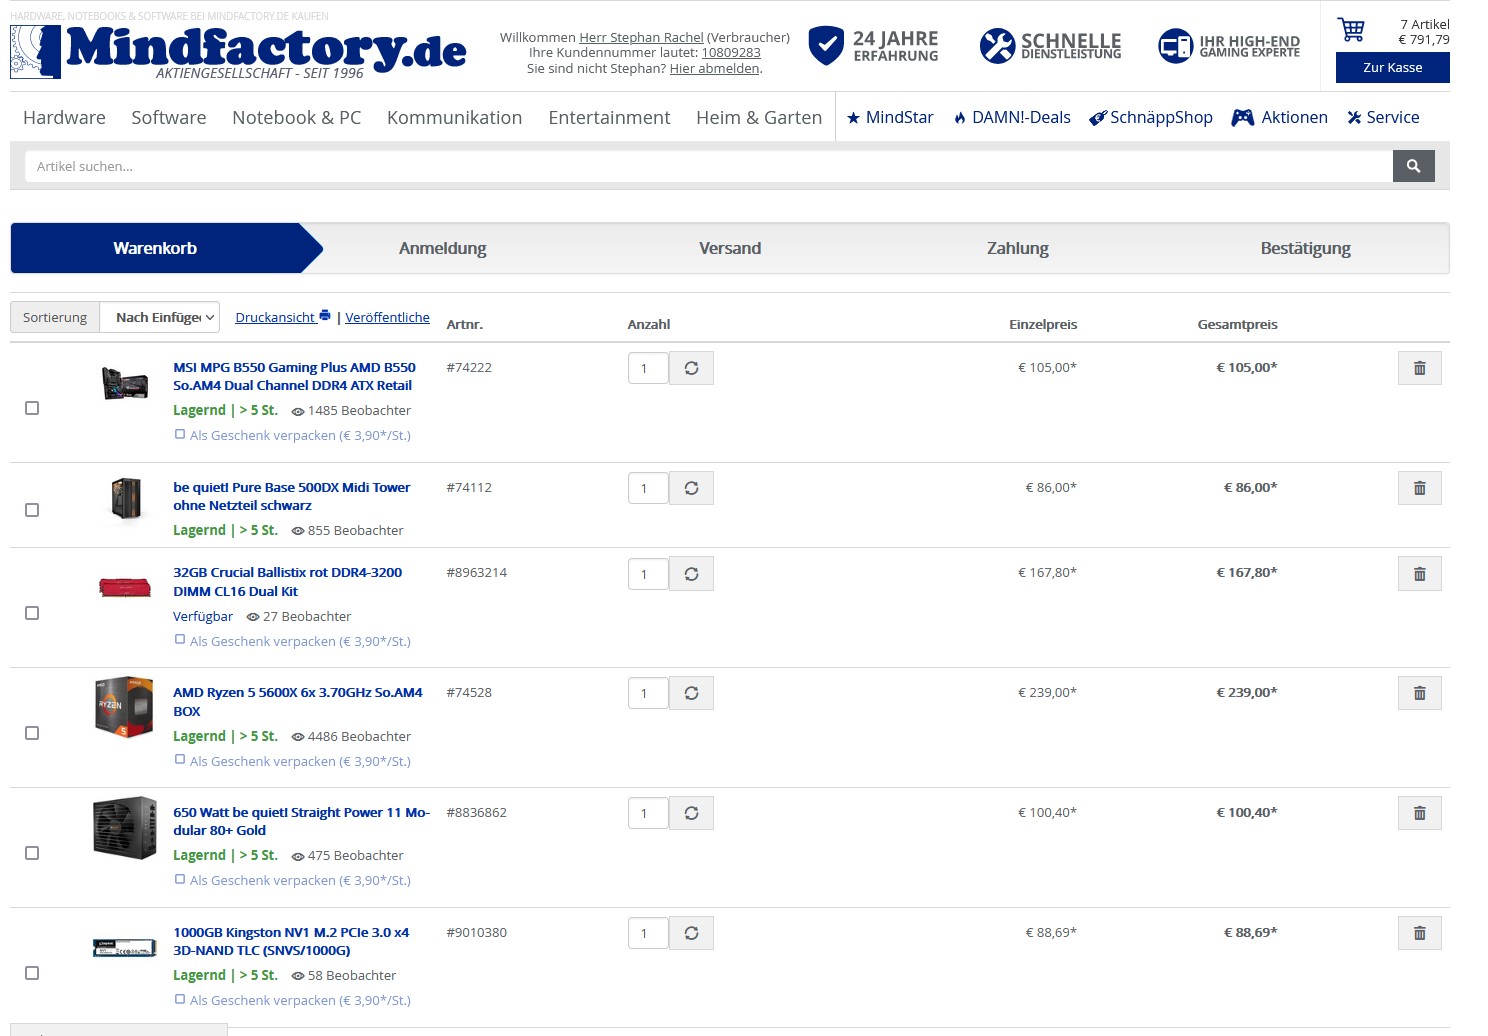Refresh quantity for MSI MPG B550 motherboard
Viewport: 1488px width, 1036px height.
[x=691, y=368]
